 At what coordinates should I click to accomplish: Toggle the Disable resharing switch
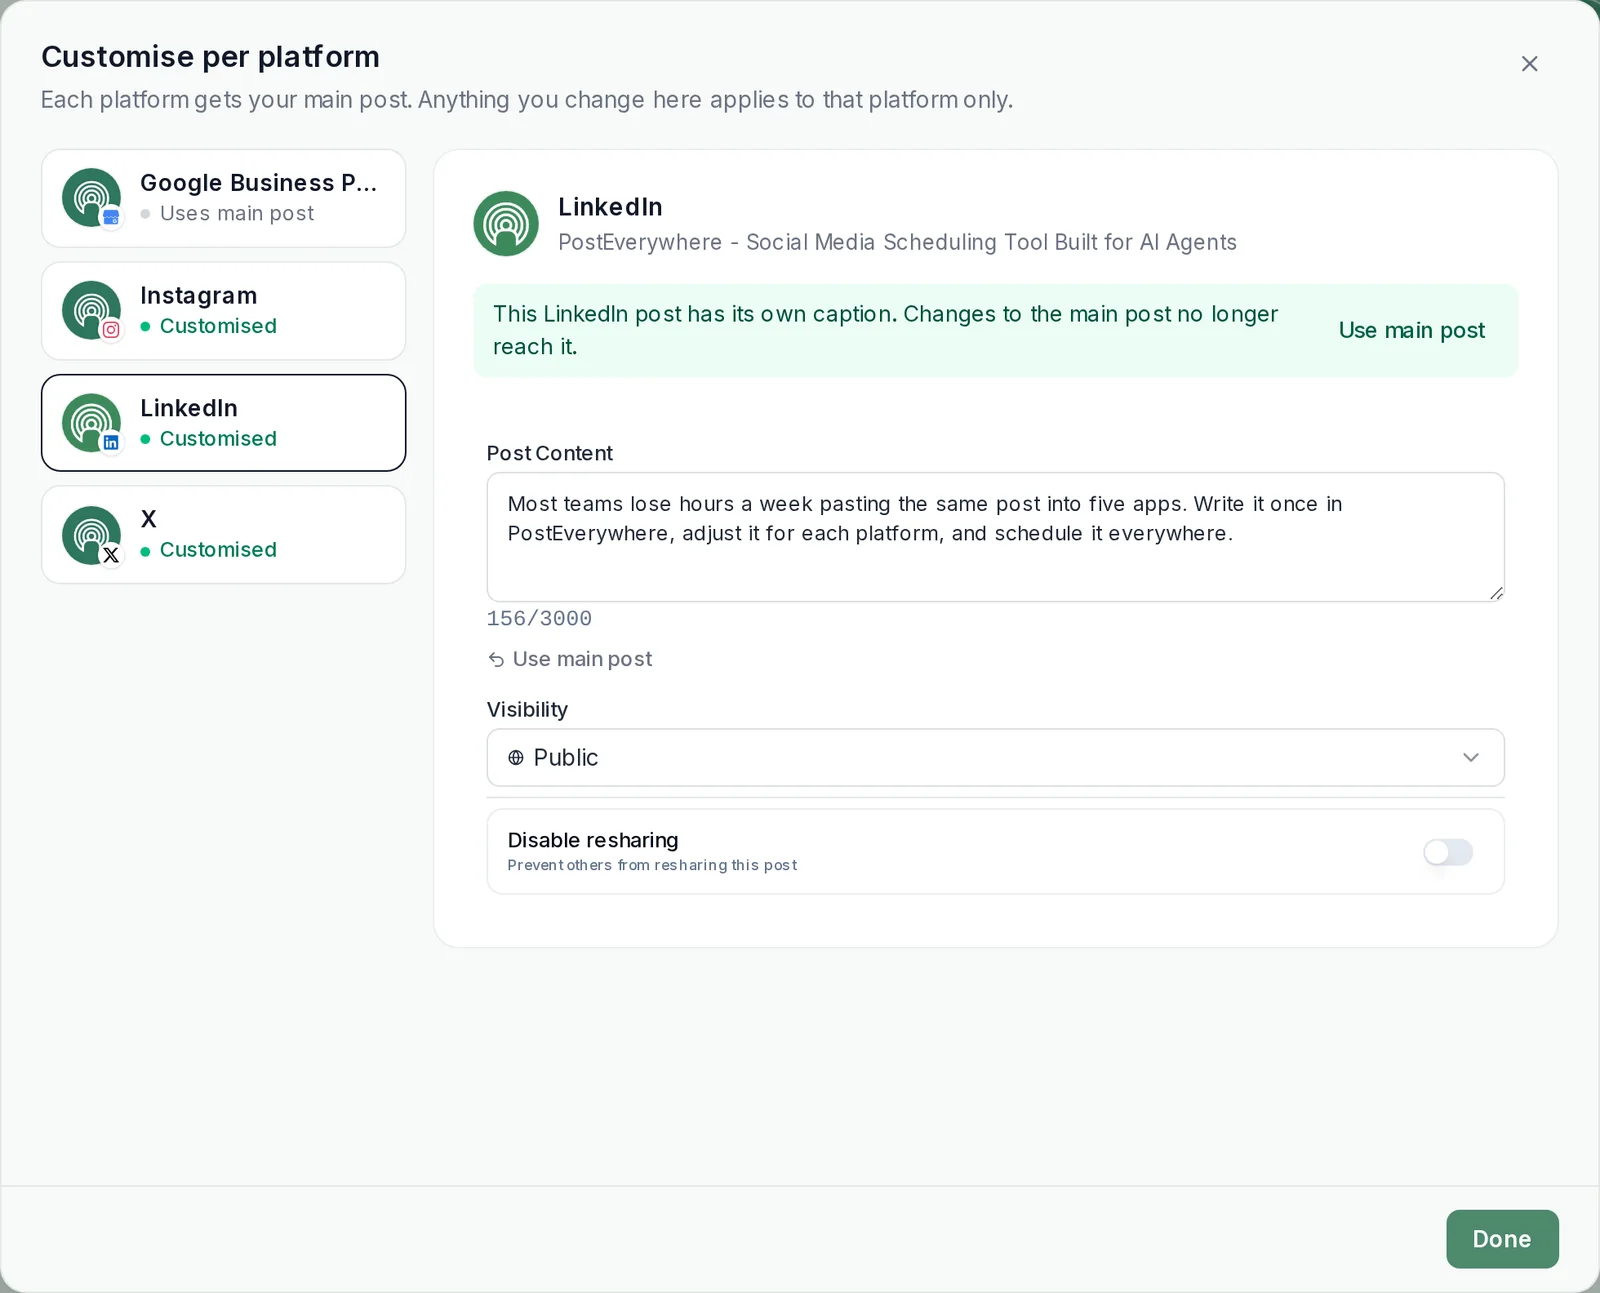[1448, 852]
